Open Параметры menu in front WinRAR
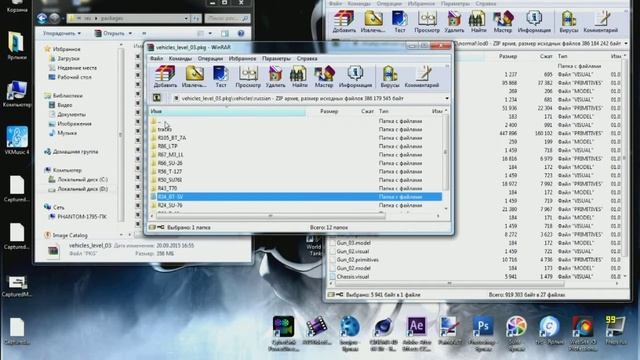Image resolution: width=640 pixels, height=360 pixels. [x=276, y=58]
